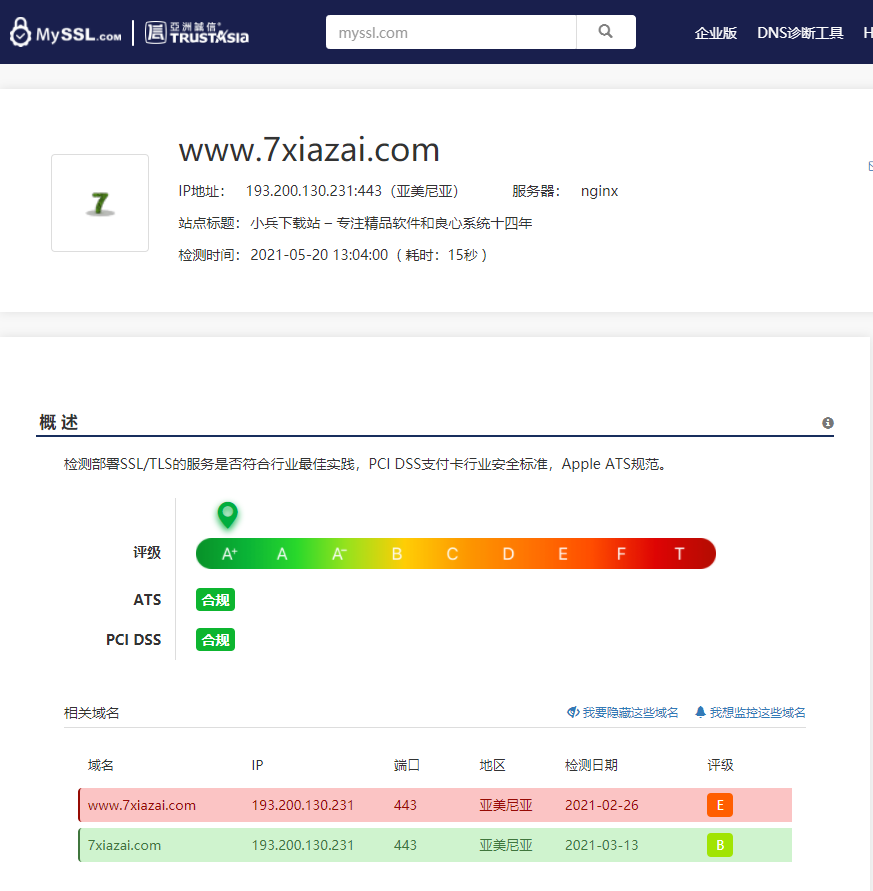
Task: Click the info icon beside 概述 heading
Action: (x=828, y=423)
